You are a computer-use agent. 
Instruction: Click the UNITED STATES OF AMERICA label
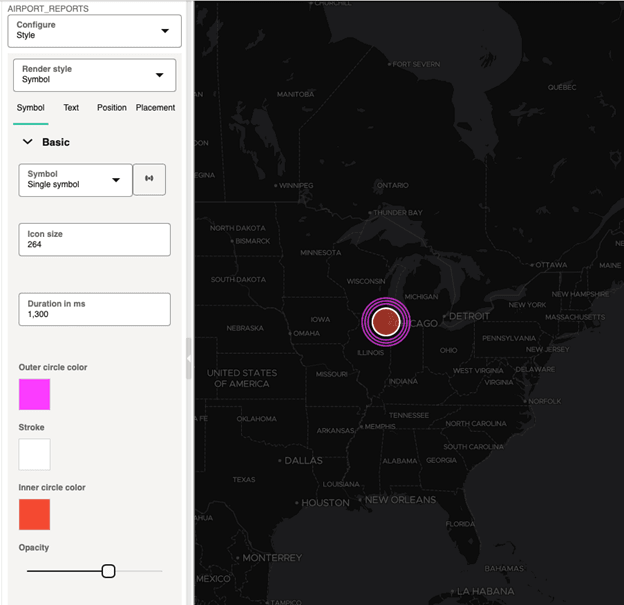tap(242, 378)
